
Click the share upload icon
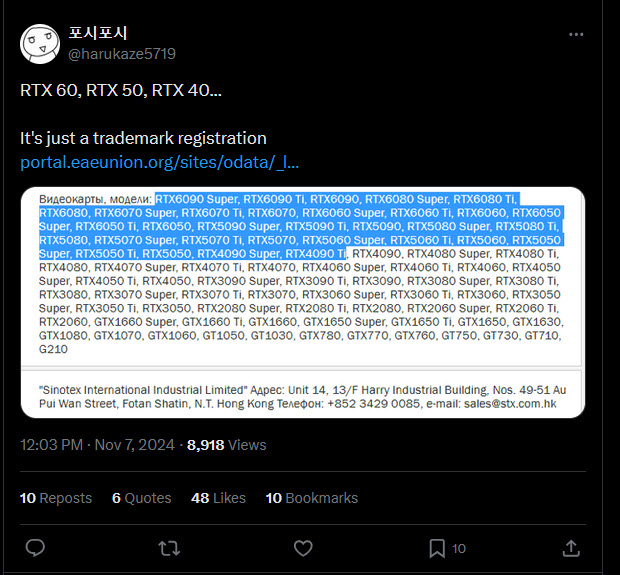(571, 548)
